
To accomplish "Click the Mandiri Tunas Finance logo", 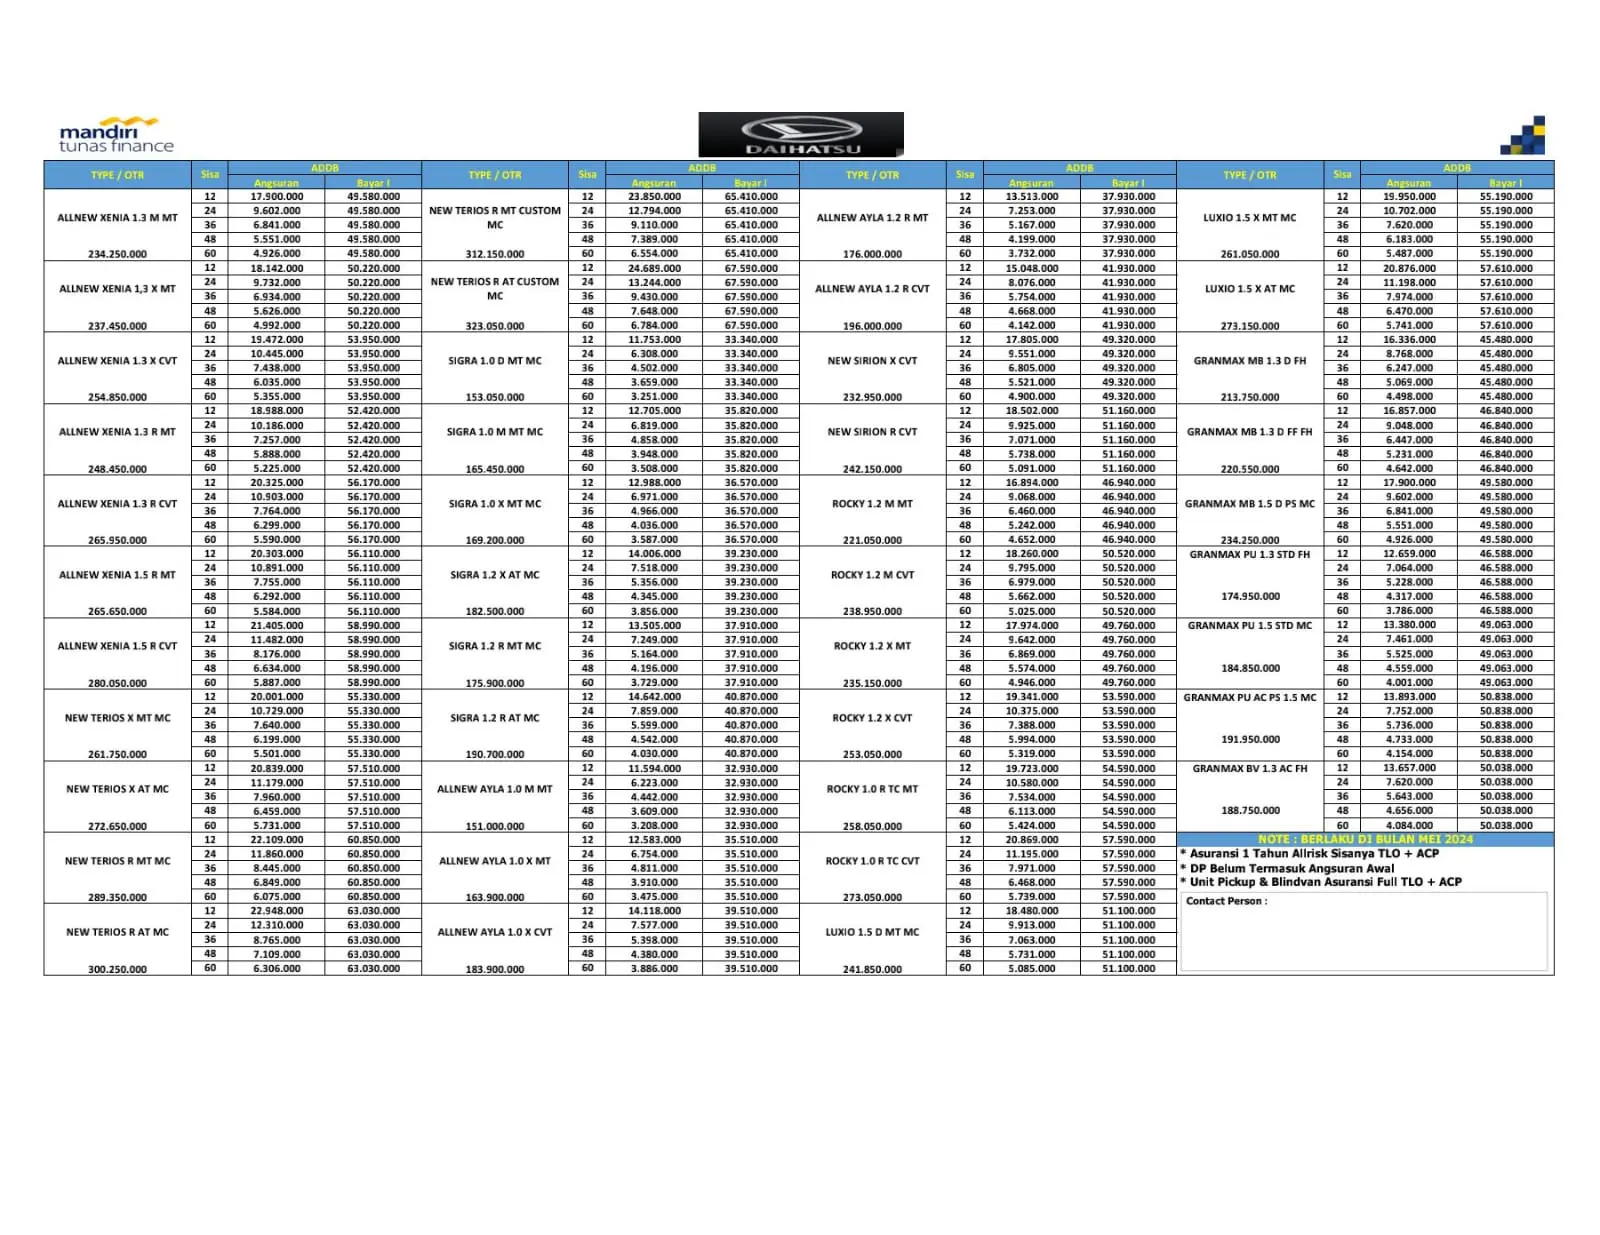I will [x=115, y=137].
